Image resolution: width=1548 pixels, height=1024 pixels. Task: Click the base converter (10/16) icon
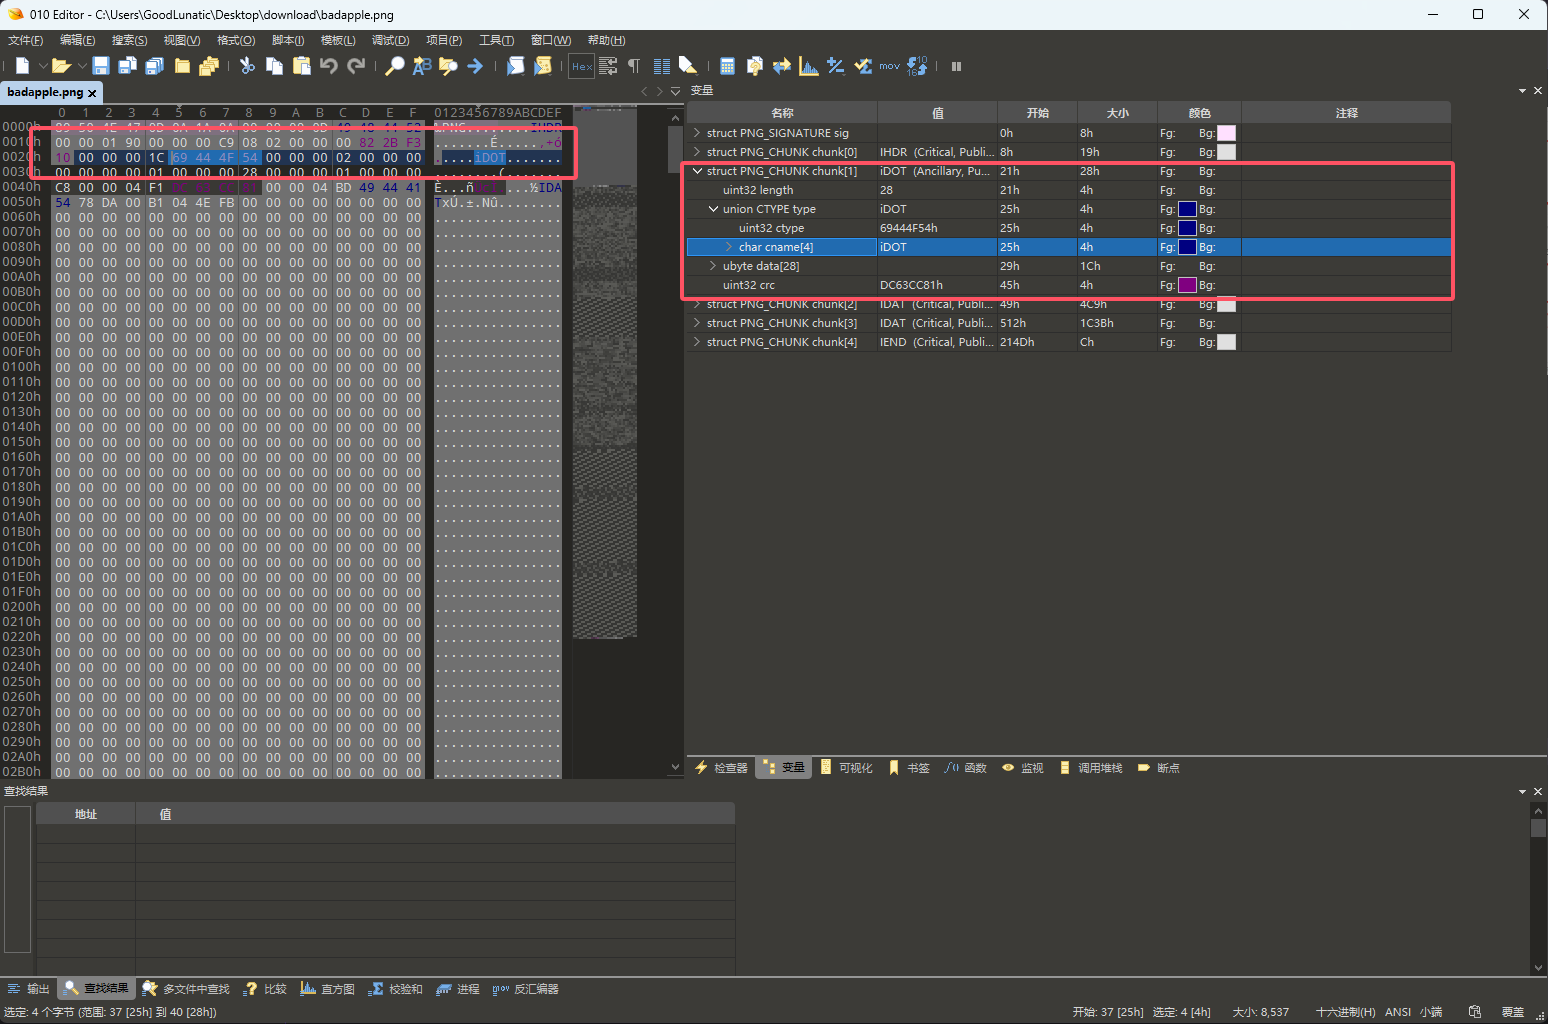point(917,66)
